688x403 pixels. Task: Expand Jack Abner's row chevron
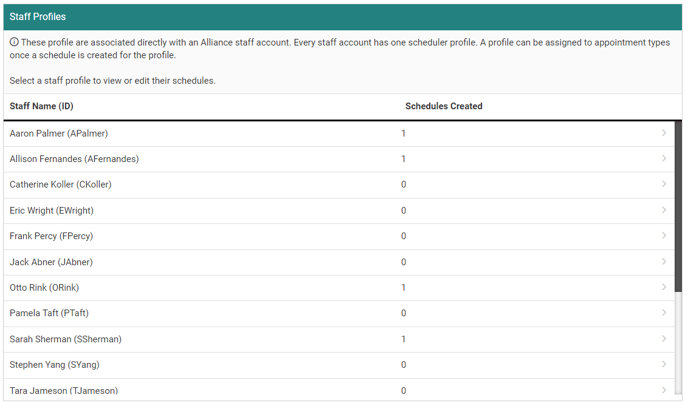[x=664, y=262]
